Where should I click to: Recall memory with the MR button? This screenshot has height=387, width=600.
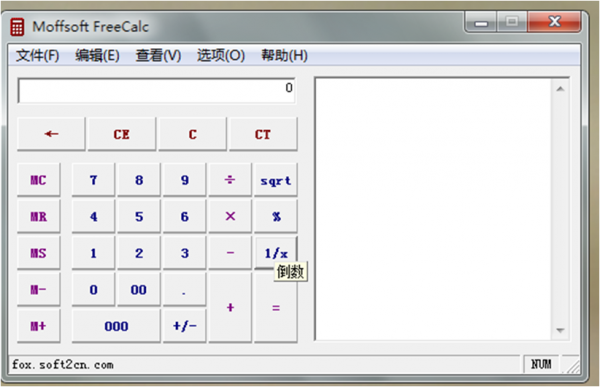(x=39, y=216)
